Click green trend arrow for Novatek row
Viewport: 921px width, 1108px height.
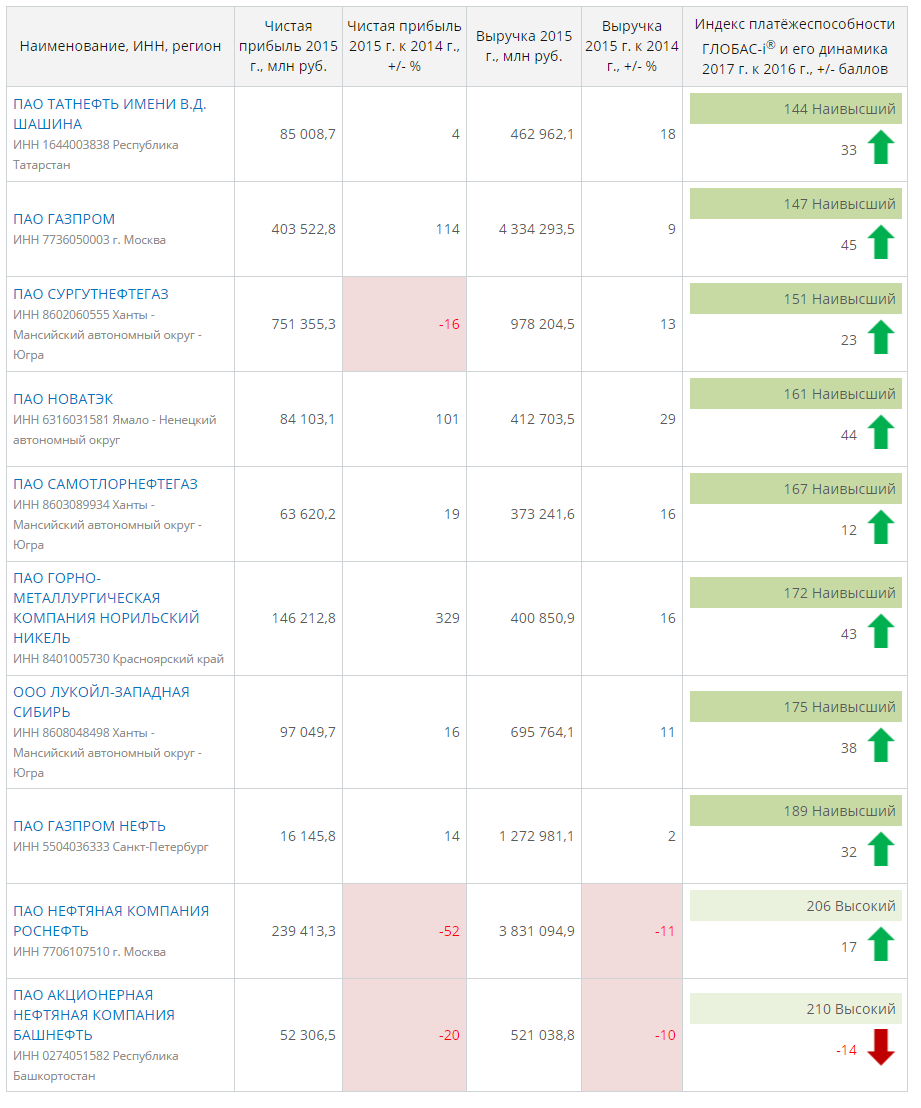pyautogui.click(x=880, y=433)
